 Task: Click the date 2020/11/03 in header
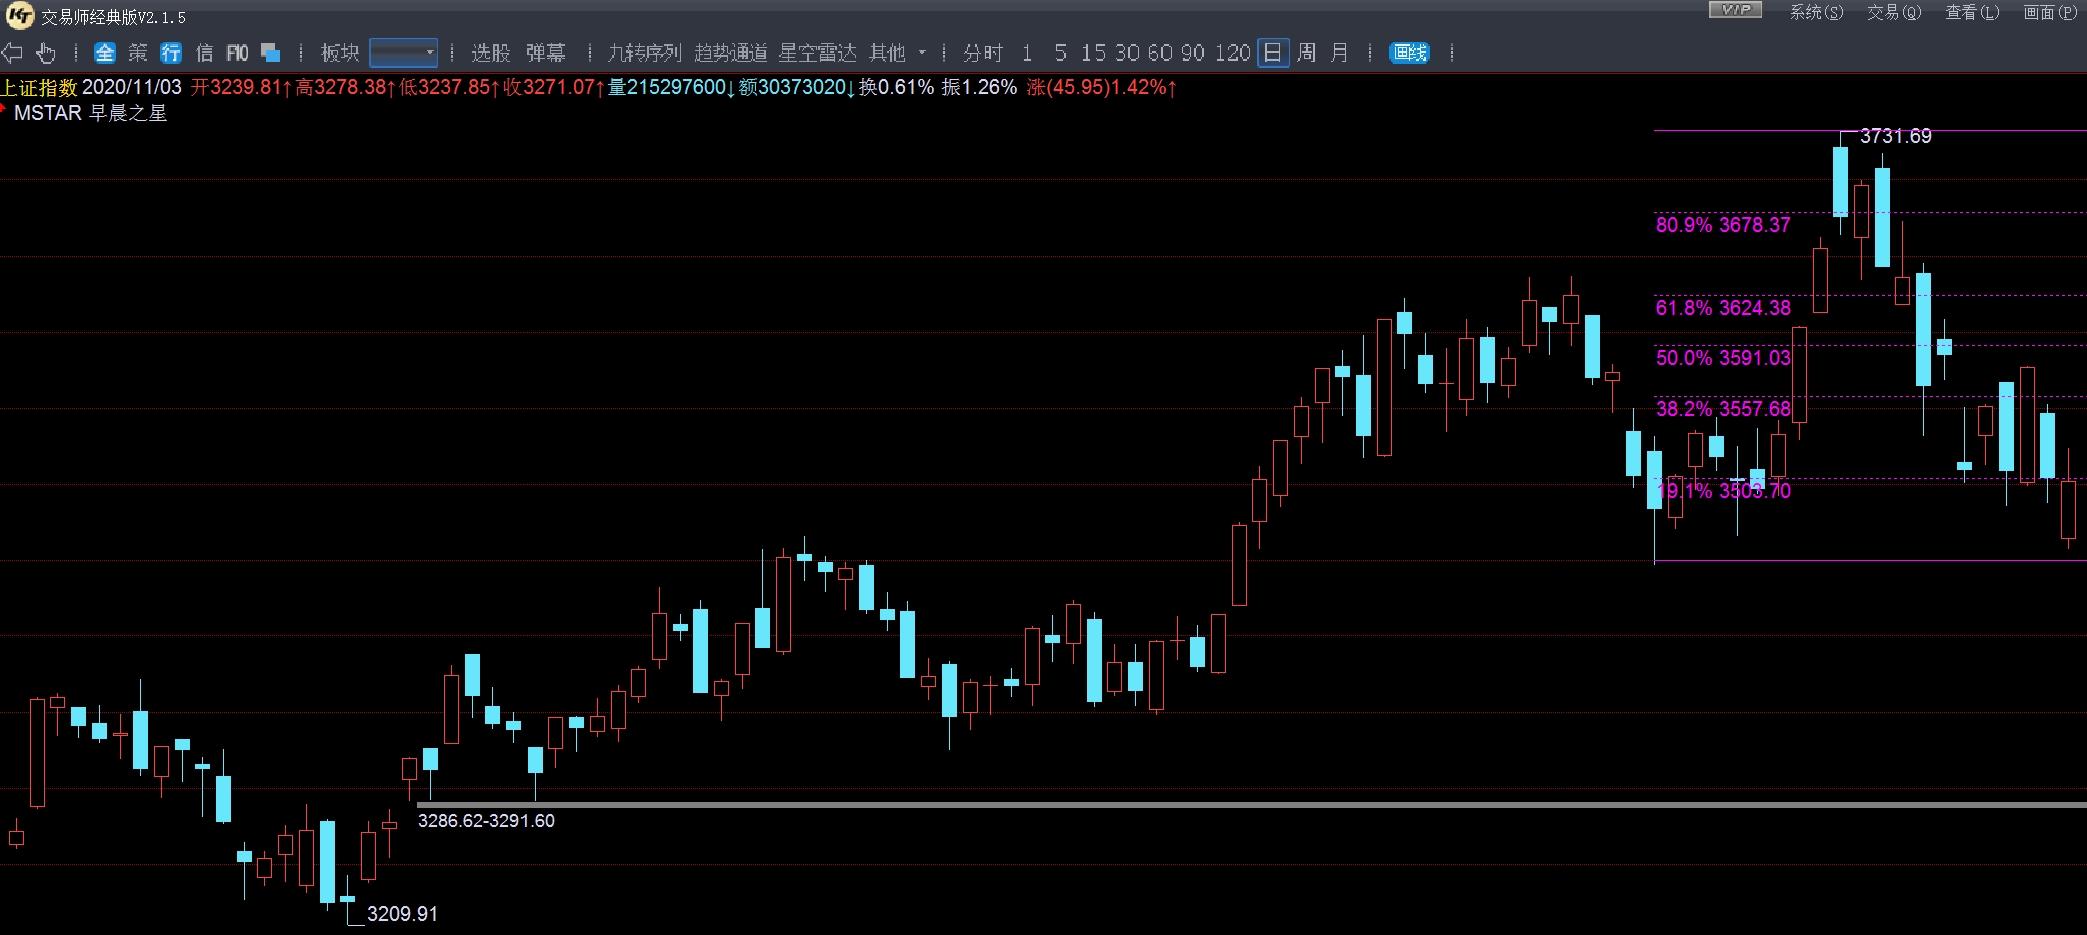coord(132,87)
